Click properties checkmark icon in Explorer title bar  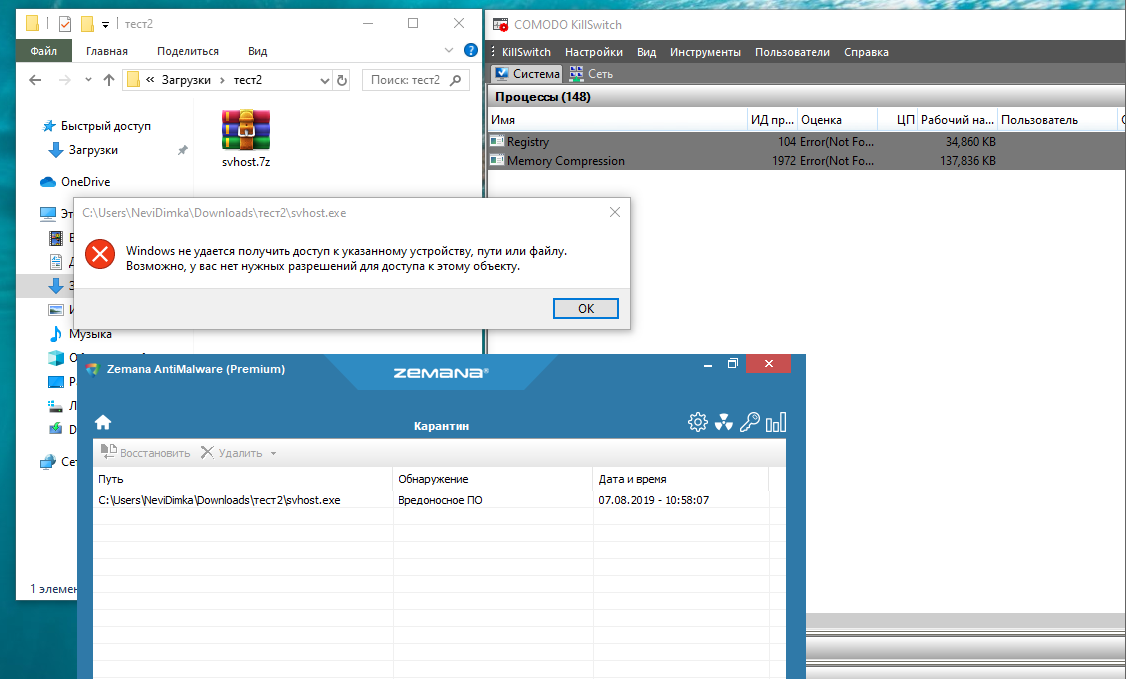[x=65, y=24]
